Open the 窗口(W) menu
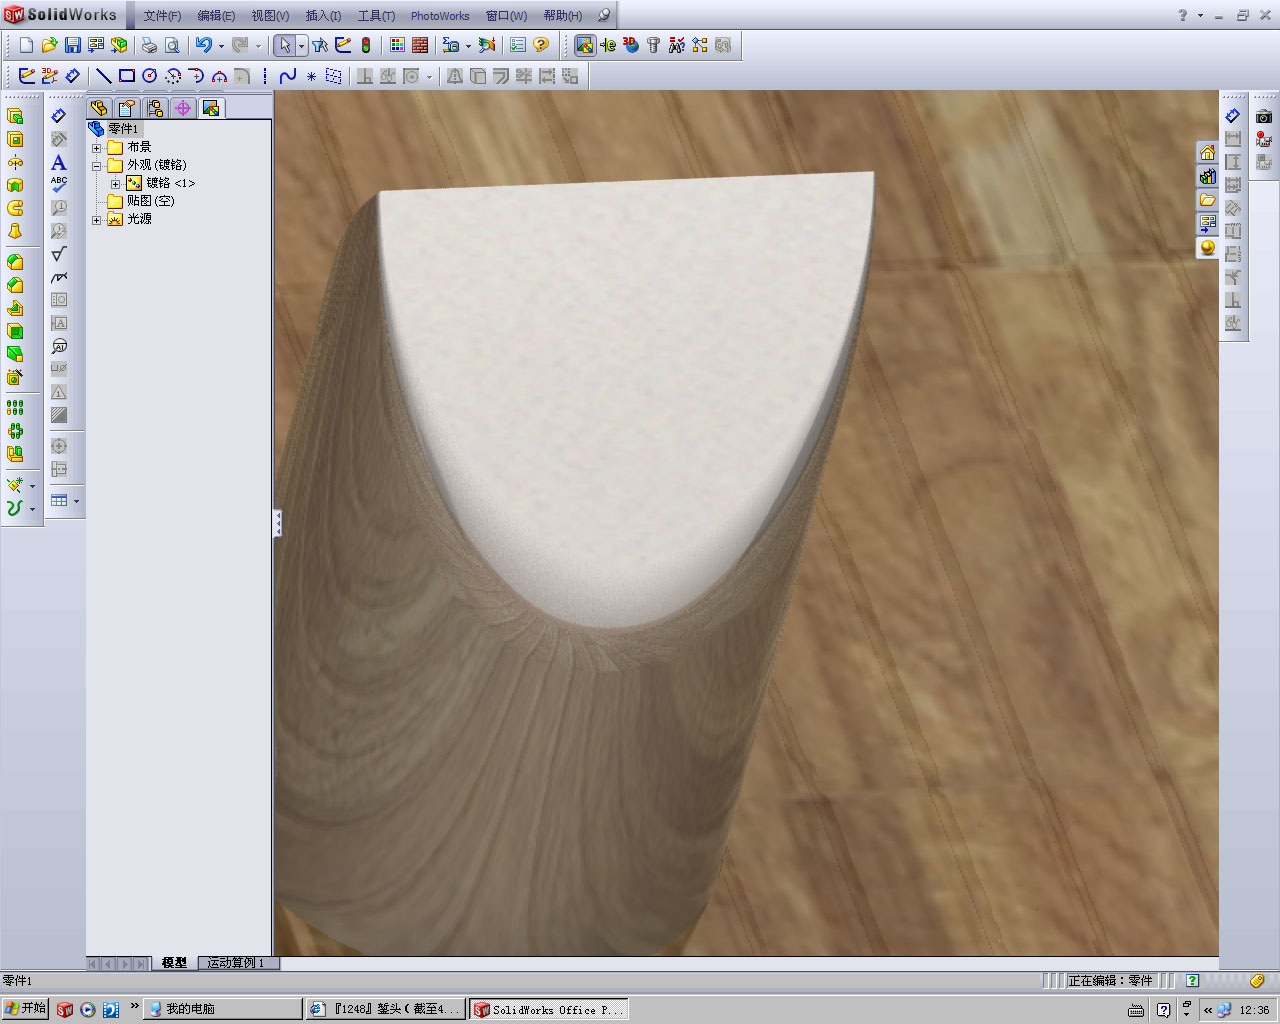This screenshot has width=1280, height=1024. pos(506,16)
